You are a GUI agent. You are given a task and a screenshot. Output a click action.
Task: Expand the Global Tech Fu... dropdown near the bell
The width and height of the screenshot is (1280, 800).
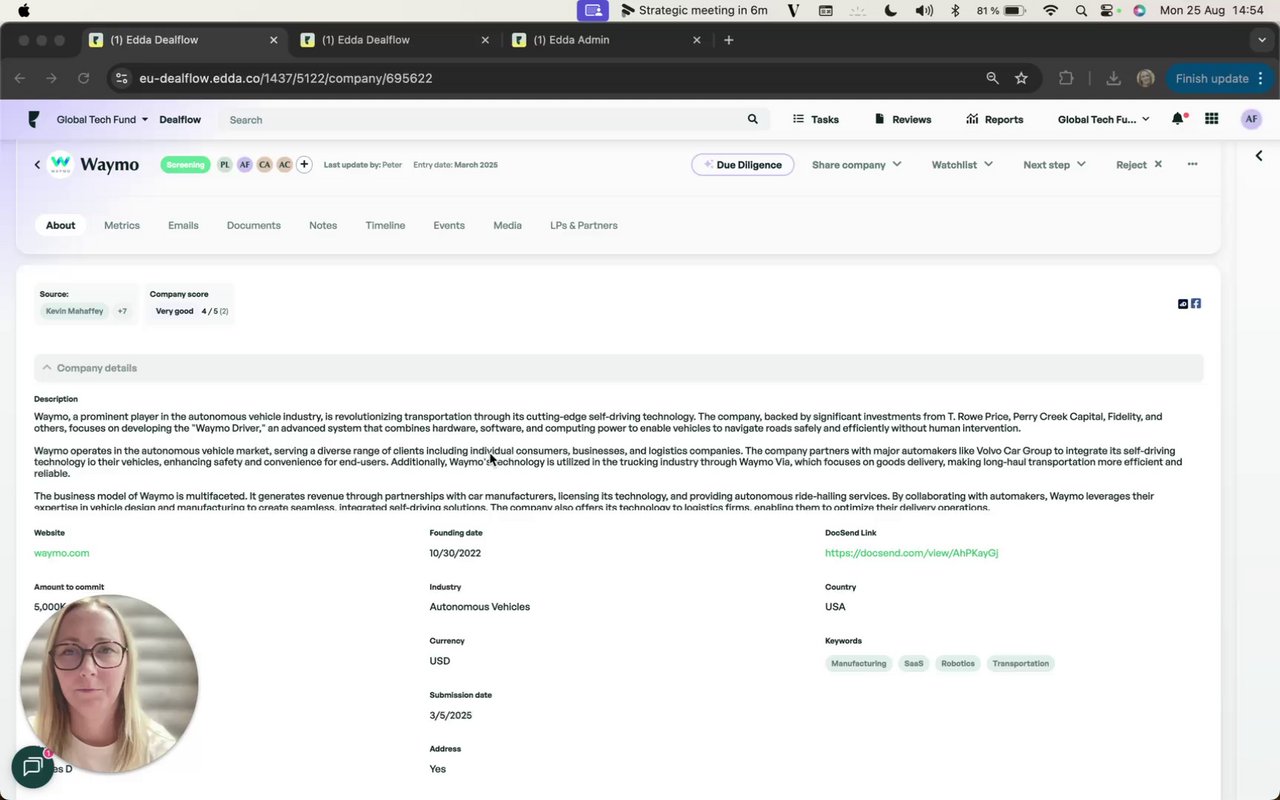[x=1104, y=120]
